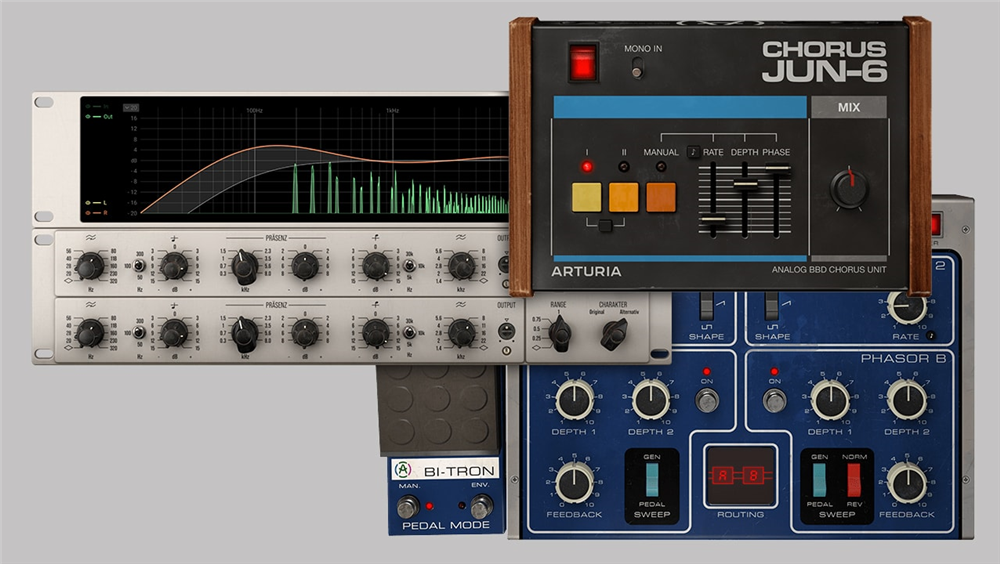
Task: Click upper channel Präsenz dB knob
Action: (305, 266)
